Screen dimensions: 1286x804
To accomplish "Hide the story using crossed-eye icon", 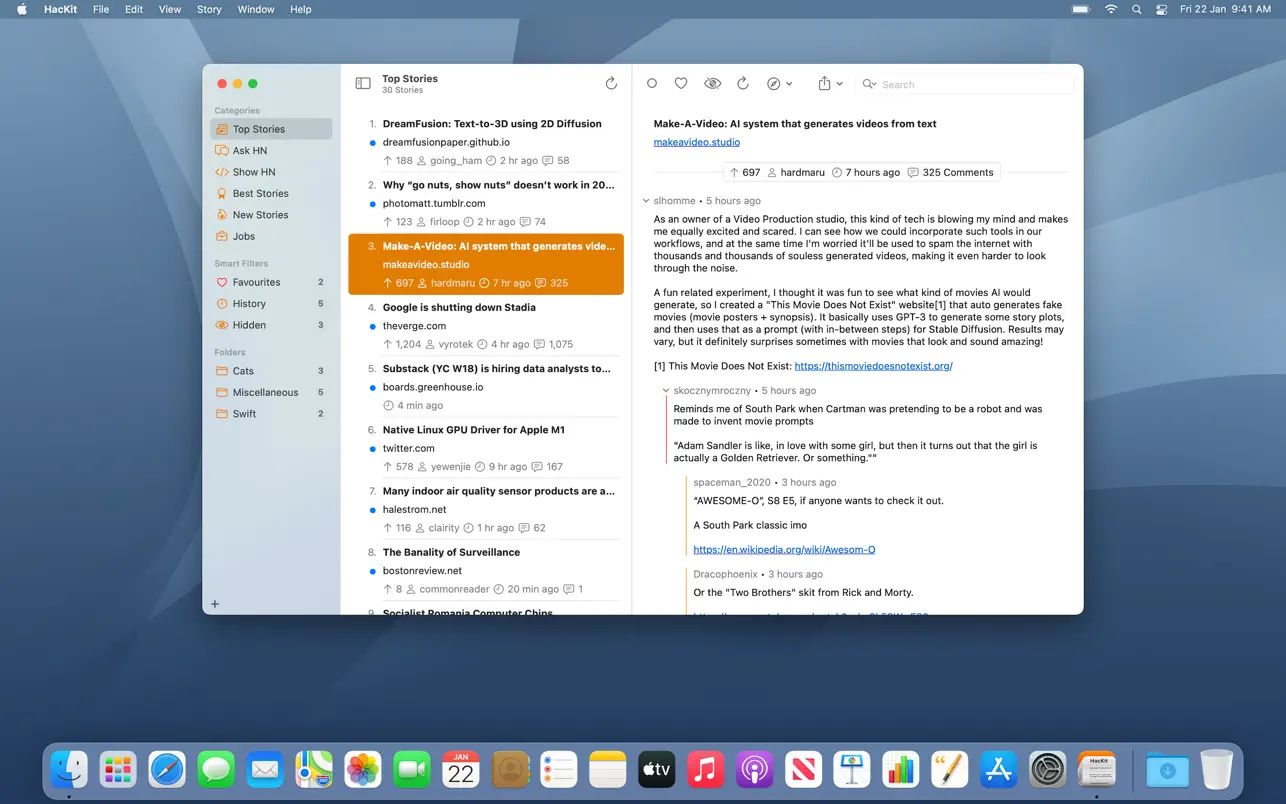I will click(x=712, y=83).
